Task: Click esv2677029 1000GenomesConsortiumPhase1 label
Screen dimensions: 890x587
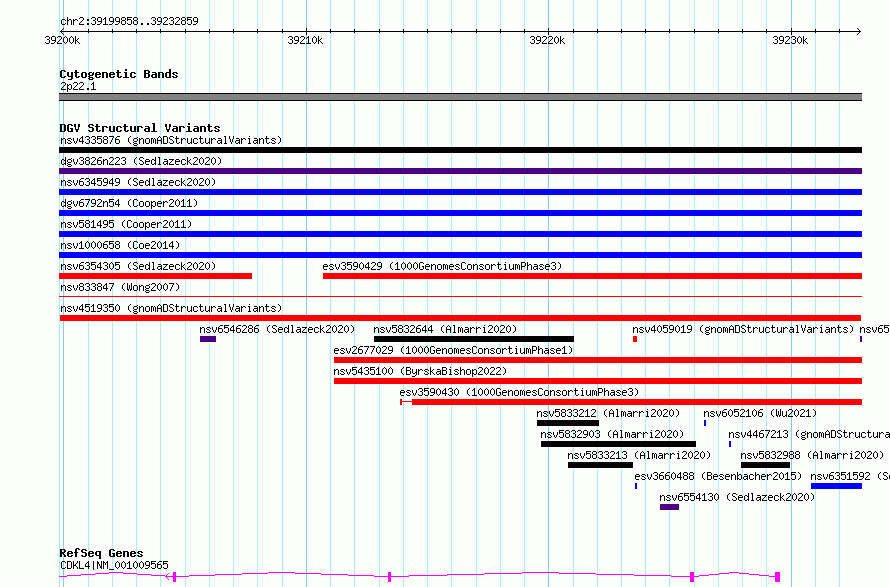Action: click(x=453, y=350)
